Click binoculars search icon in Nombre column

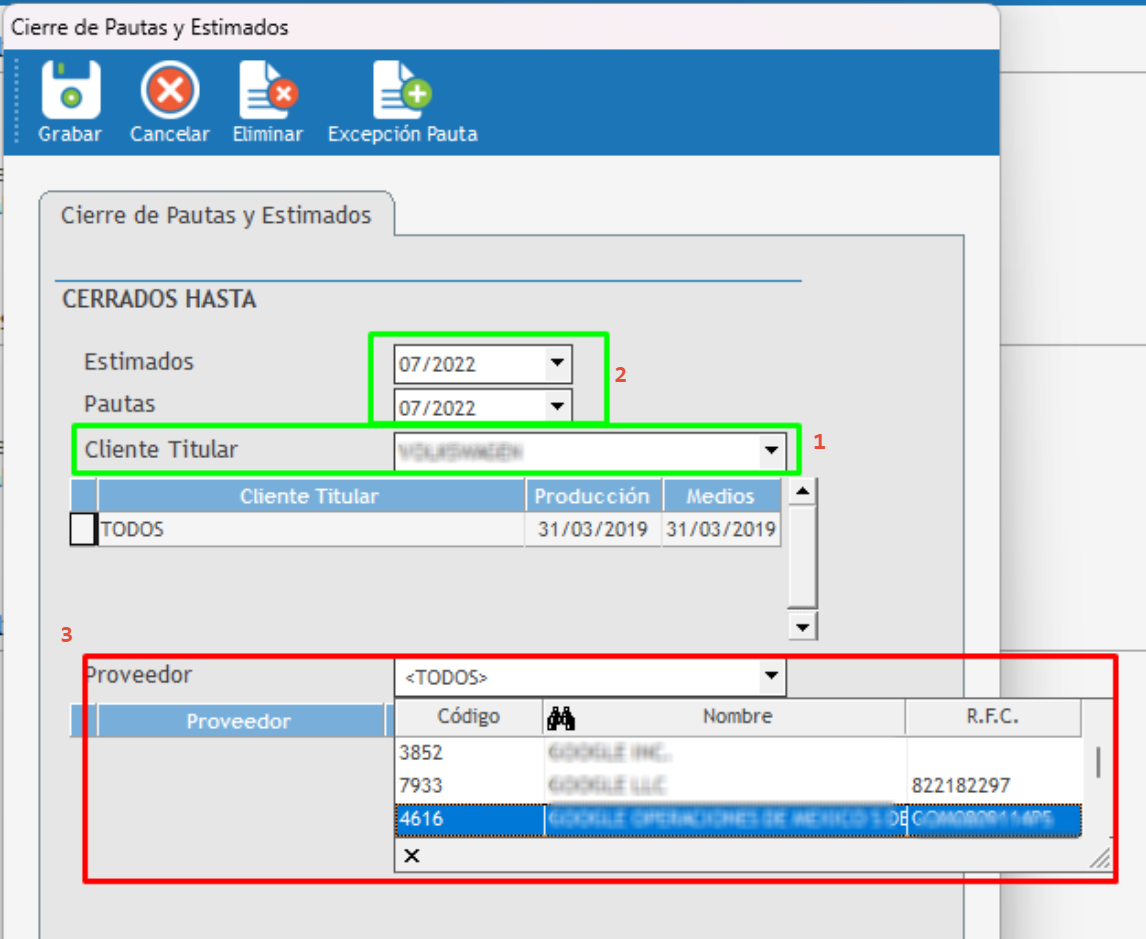[x=561, y=718]
